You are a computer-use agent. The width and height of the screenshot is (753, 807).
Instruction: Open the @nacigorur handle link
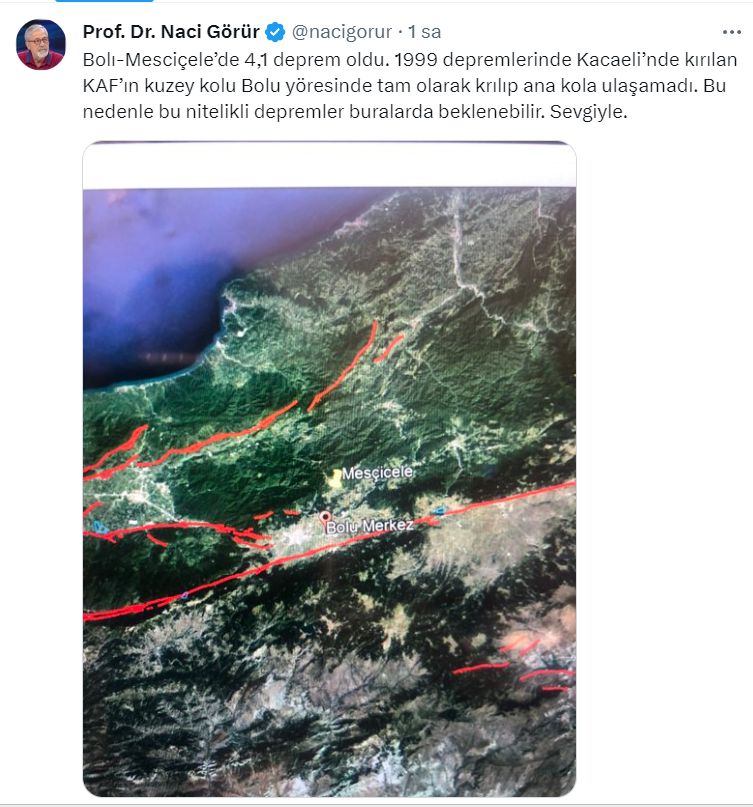coord(342,32)
